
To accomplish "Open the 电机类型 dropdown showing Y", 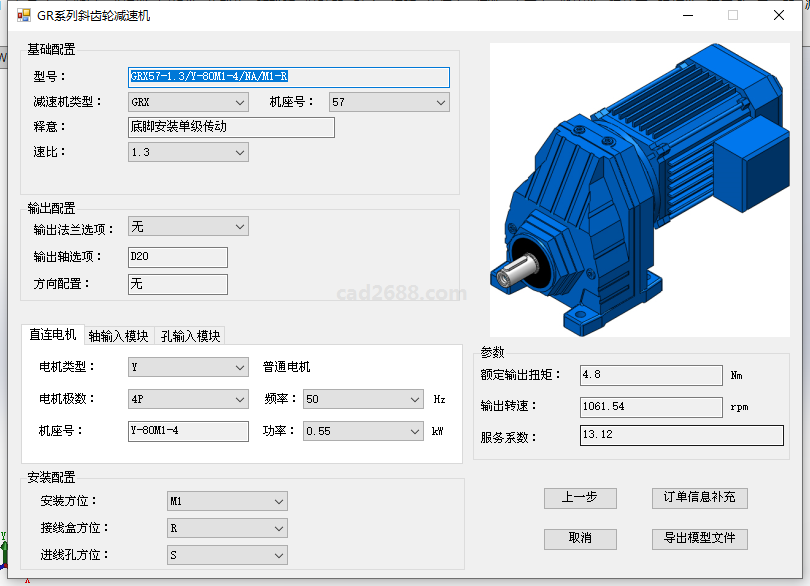I will coord(188,367).
